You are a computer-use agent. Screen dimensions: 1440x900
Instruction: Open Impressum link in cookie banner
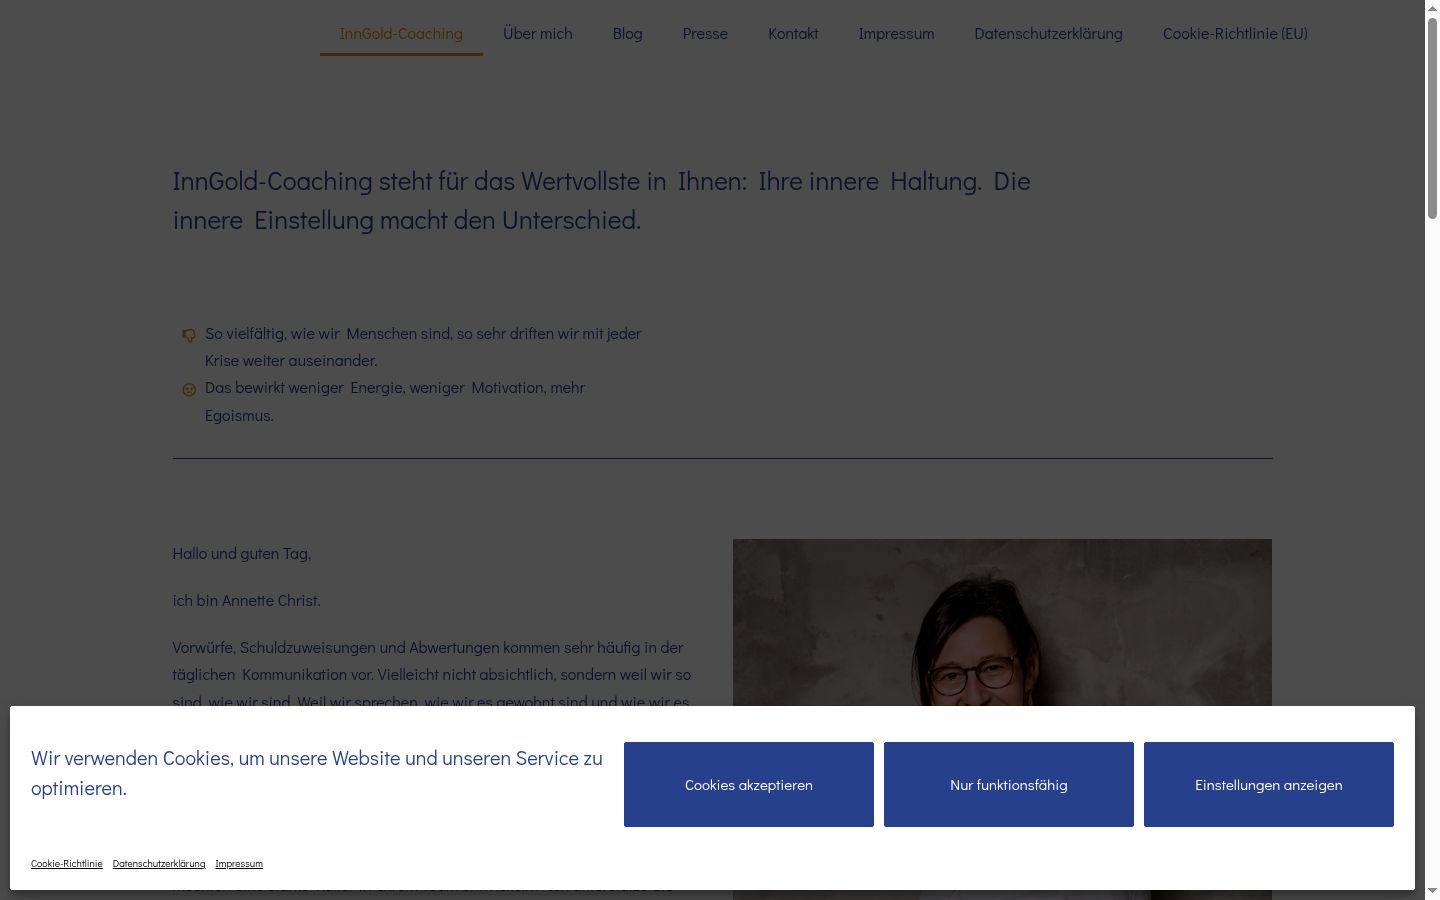[x=239, y=864]
